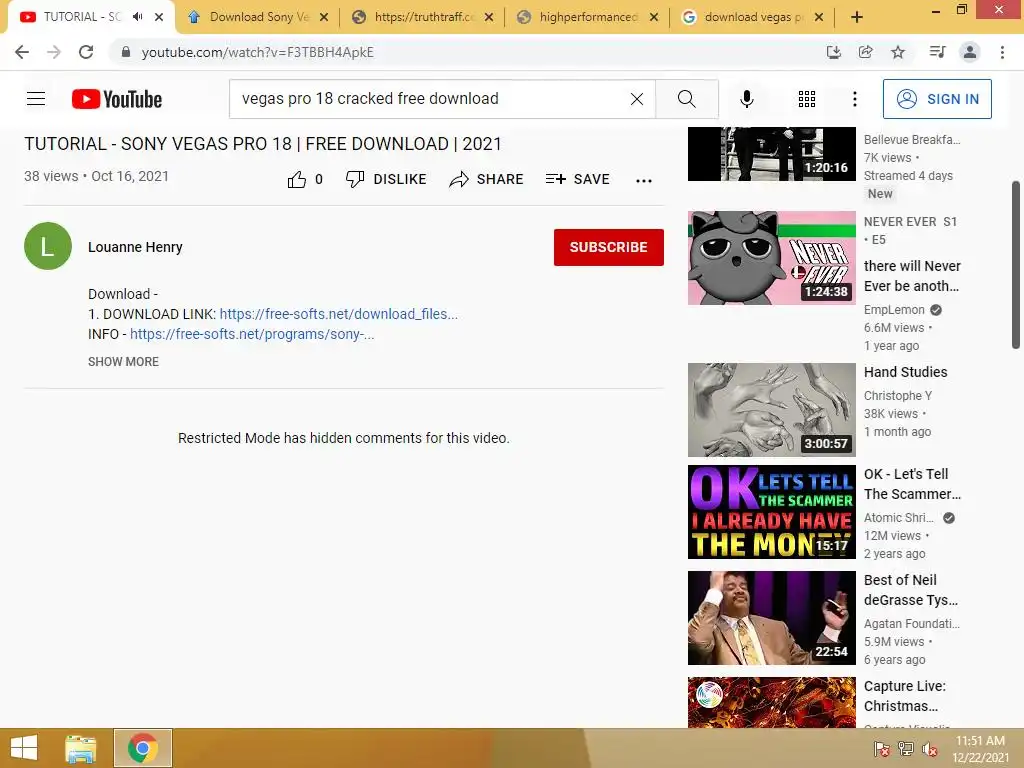Open the free-softs.net download_files link

pos(338,313)
